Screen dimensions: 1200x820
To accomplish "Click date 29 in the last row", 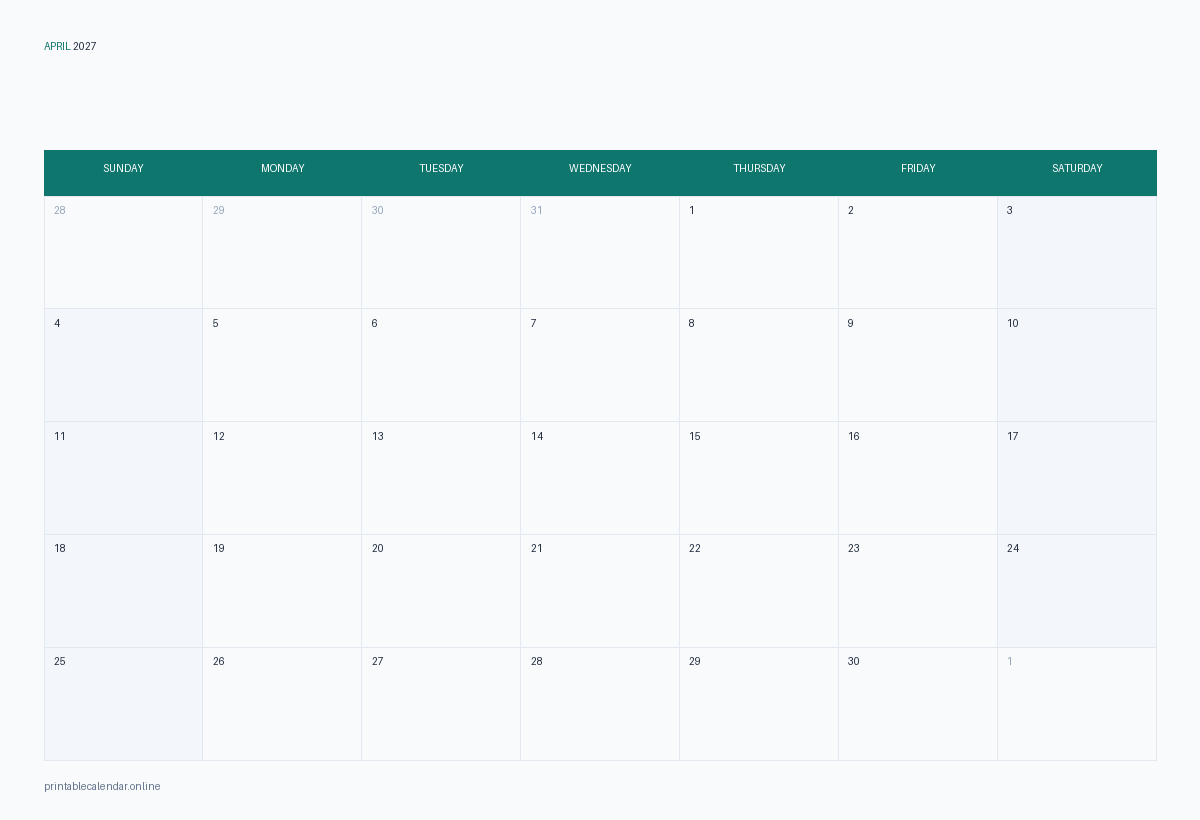I will (x=695, y=662).
